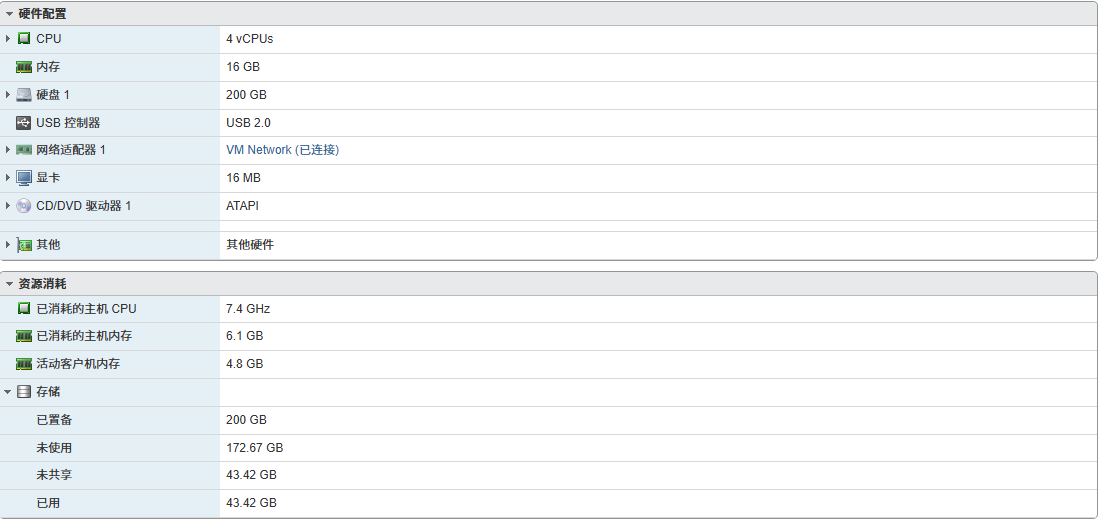Expand the CPU row details
Image resolution: width=1100 pixels, height=521 pixels.
click(8, 39)
